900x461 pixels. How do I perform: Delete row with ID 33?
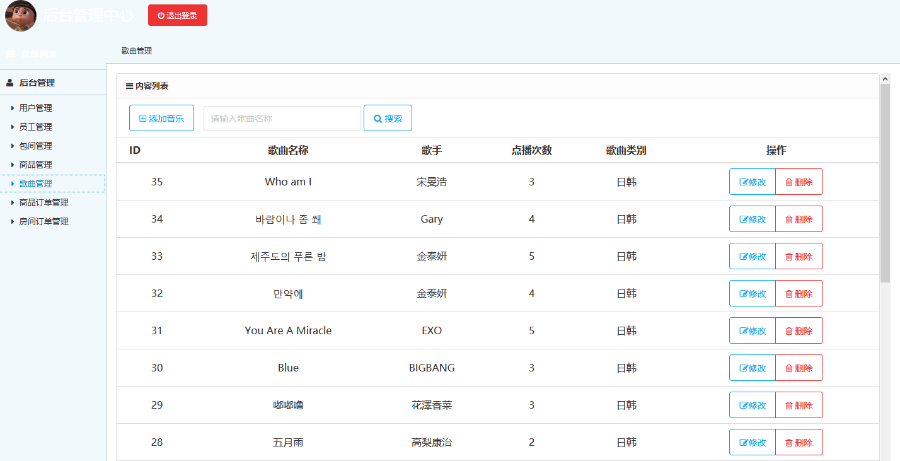(799, 256)
